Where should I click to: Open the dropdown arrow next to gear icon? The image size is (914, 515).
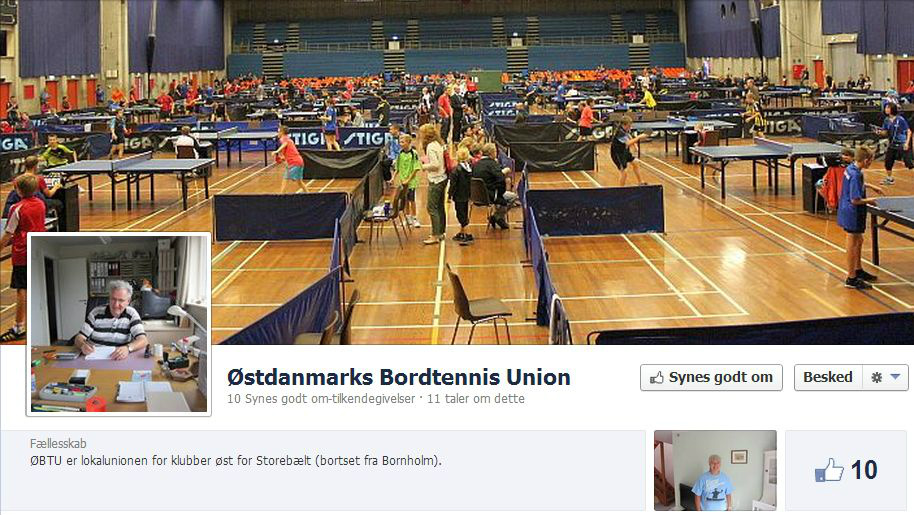[x=895, y=377]
